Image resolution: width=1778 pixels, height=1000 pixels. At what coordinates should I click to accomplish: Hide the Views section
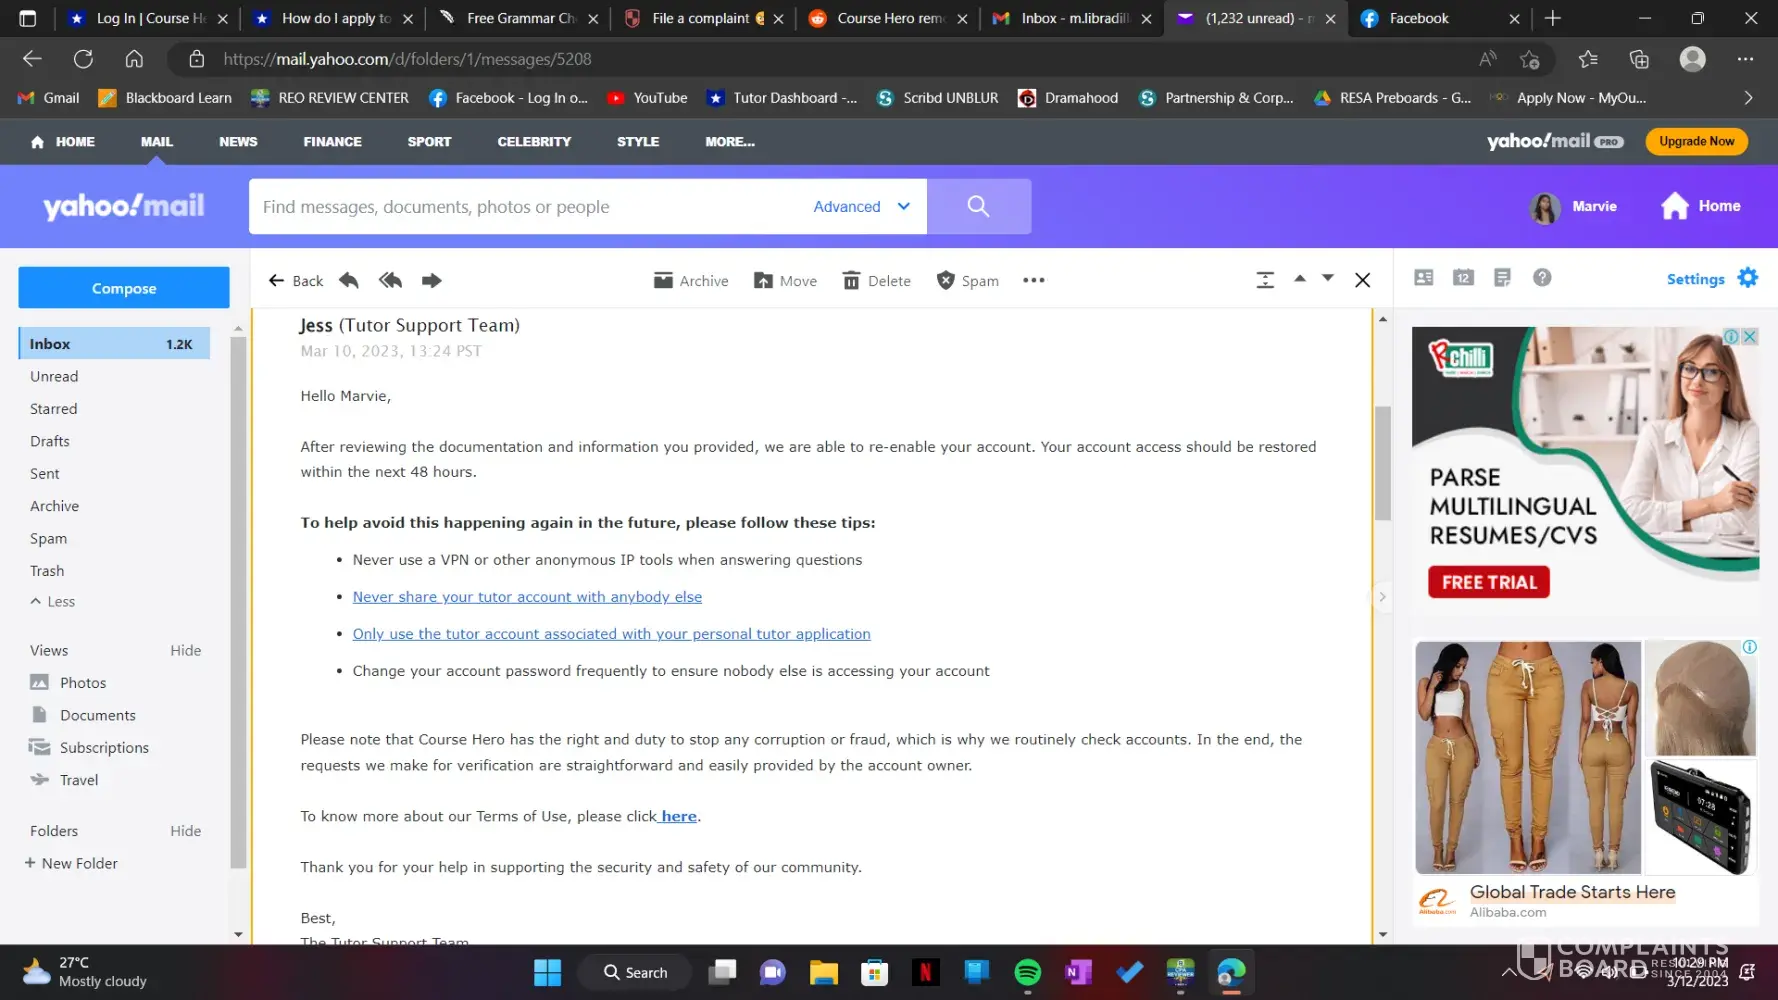[x=185, y=650]
